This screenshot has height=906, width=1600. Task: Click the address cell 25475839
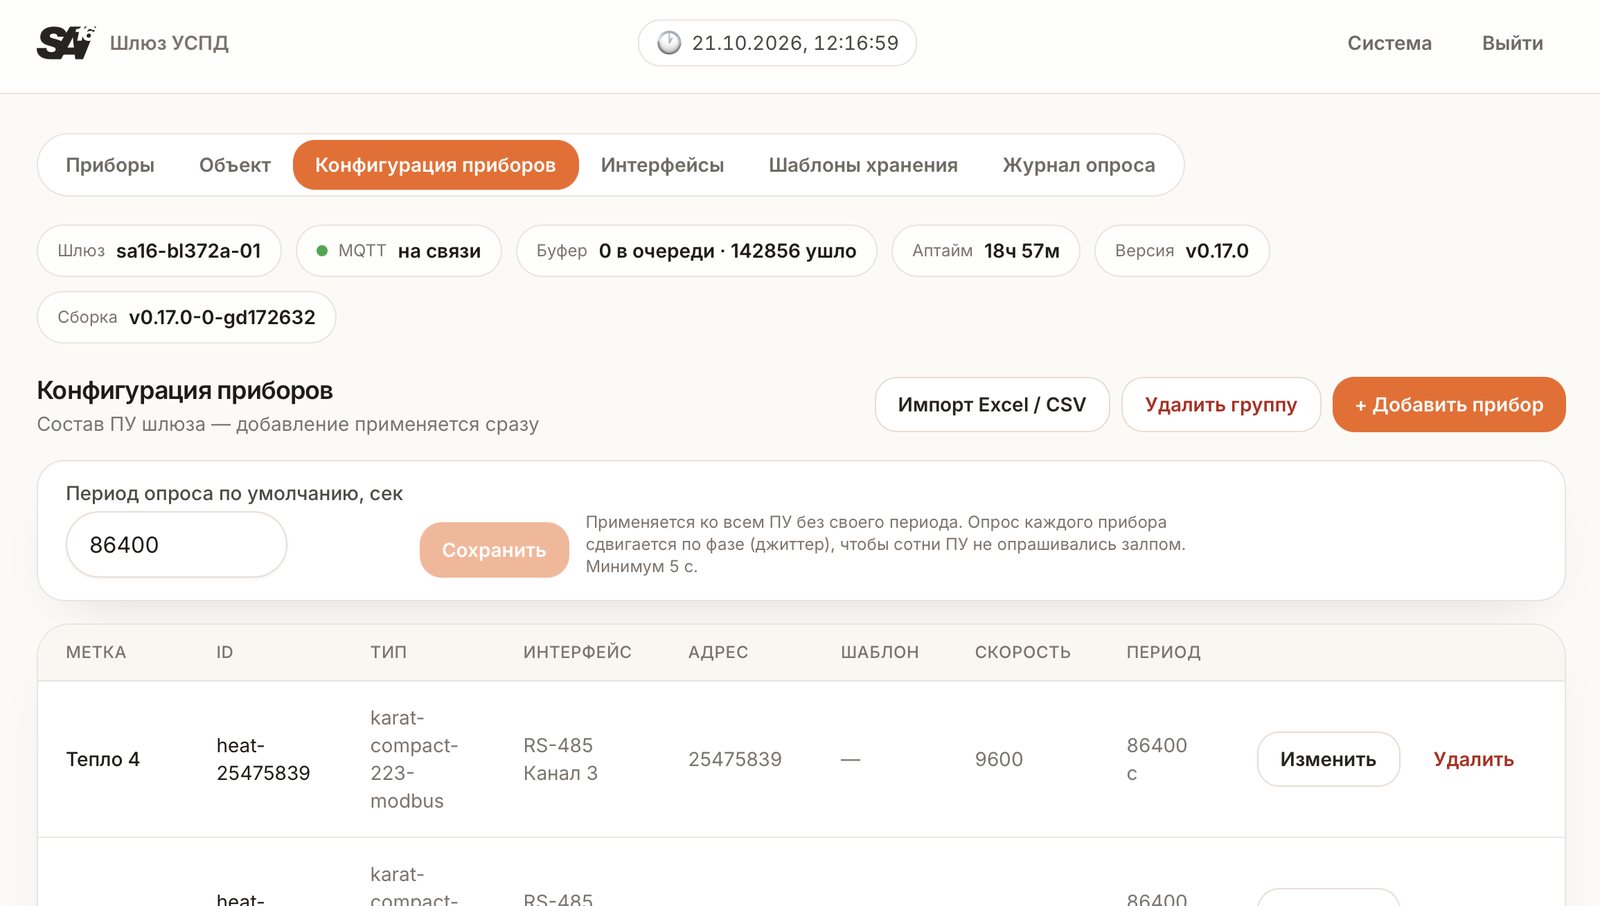735,759
